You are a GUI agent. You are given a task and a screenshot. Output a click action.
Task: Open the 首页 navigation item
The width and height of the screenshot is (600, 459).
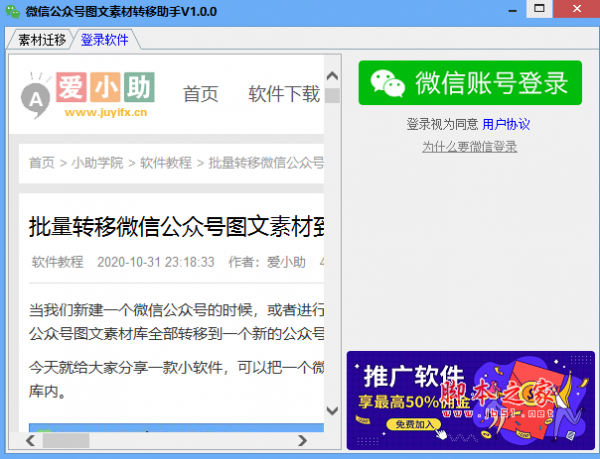tap(201, 94)
